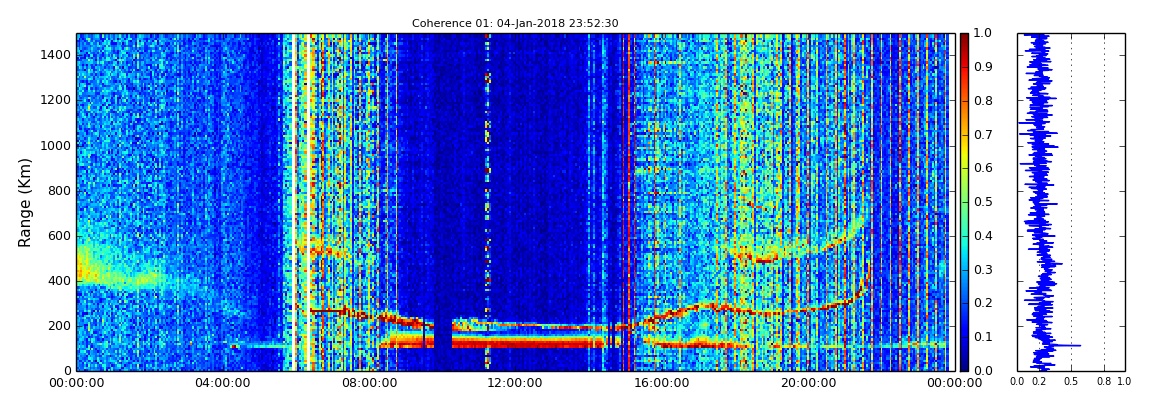Click the 0.5 tick under the profile plot
Screen dimensions: 1150x407
click(1072, 382)
